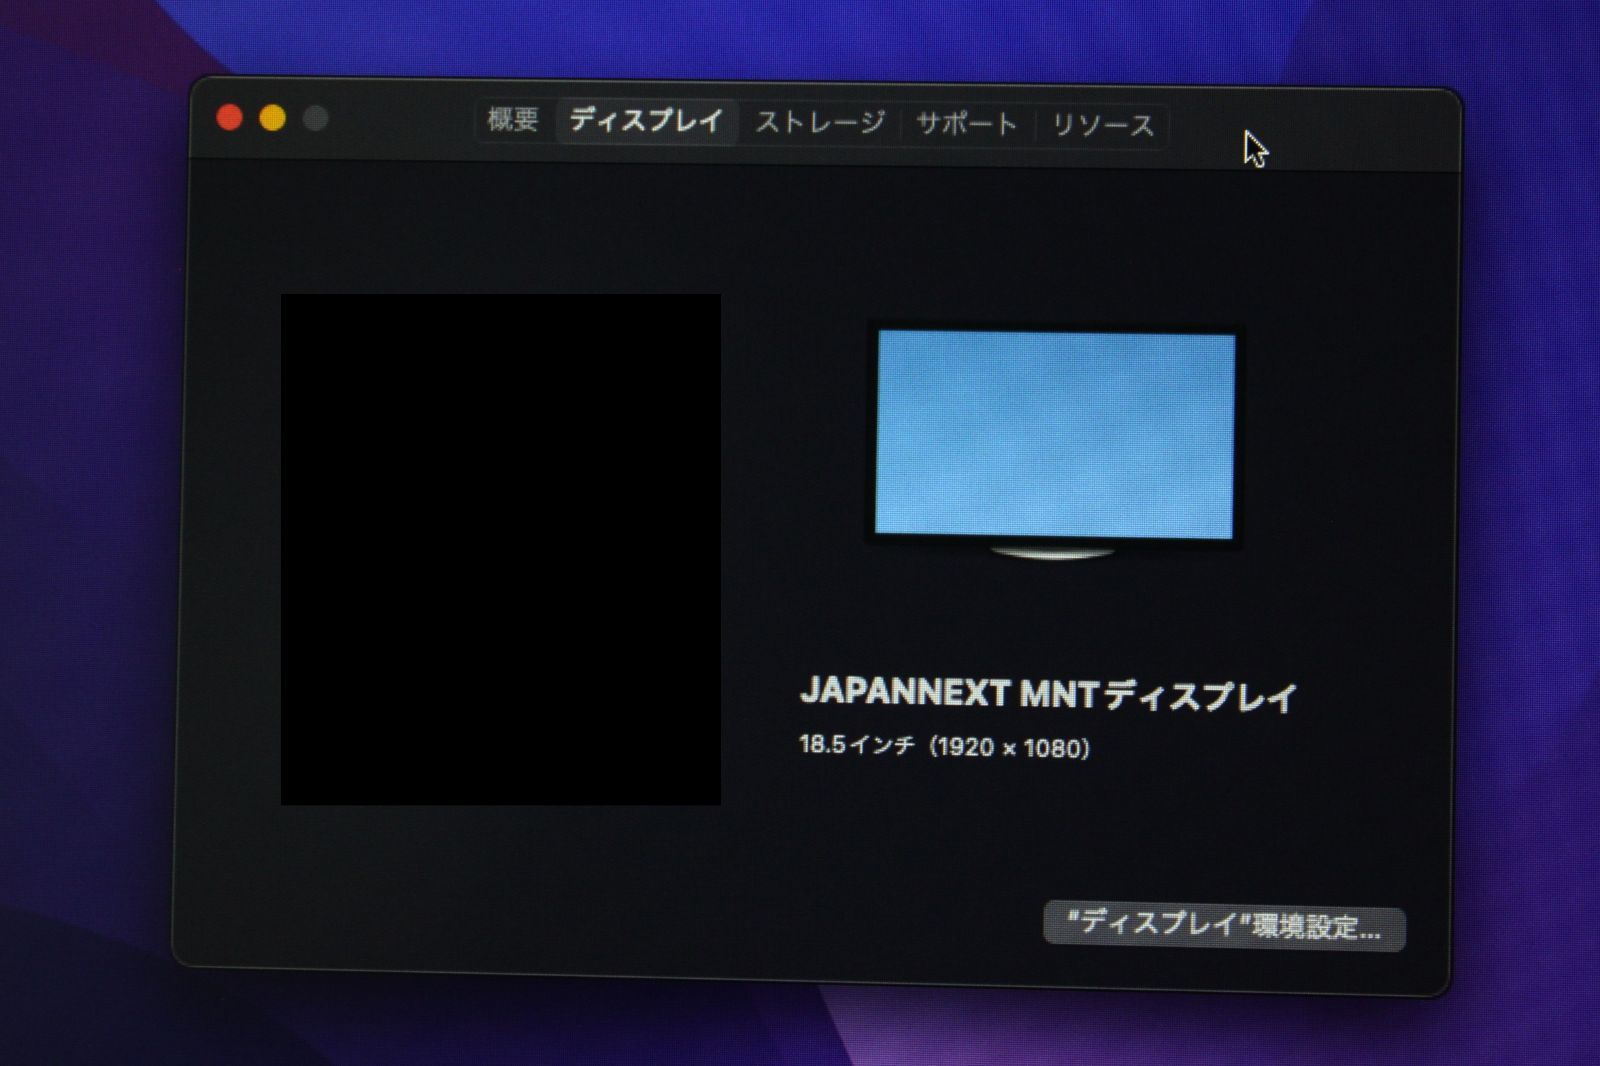This screenshot has height=1066, width=1600.
Task: Show the リソース tab
Action: 1102,126
